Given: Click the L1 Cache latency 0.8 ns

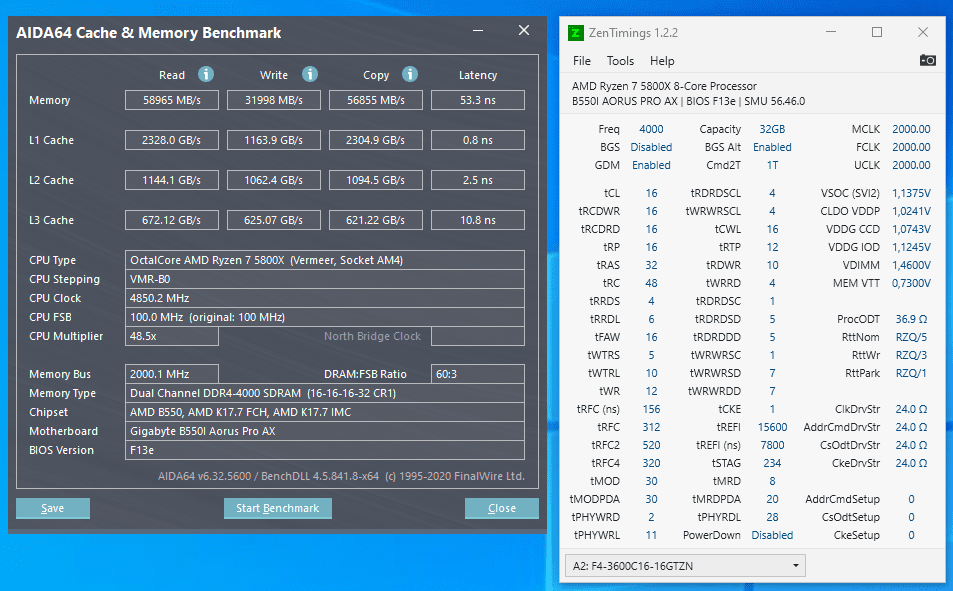Looking at the screenshot, I should (478, 140).
